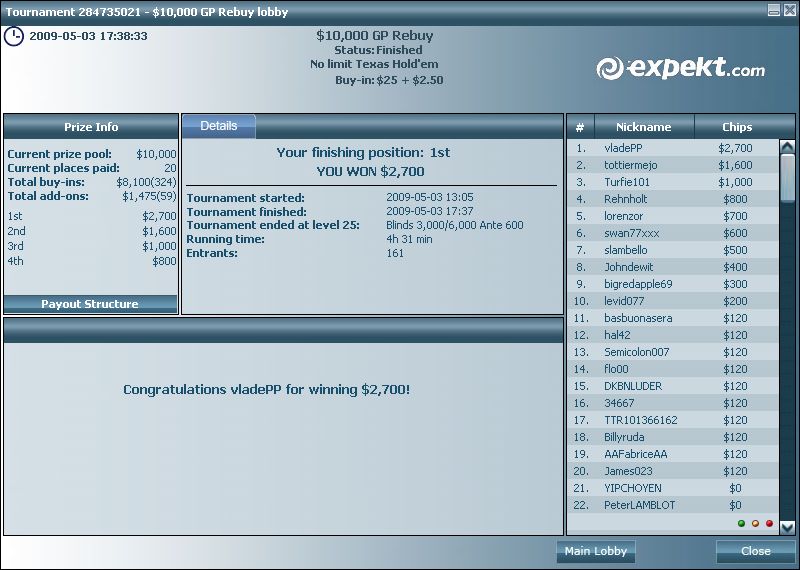800x570 pixels.
Task: Click the Entrants value 161
Action: (x=395, y=253)
